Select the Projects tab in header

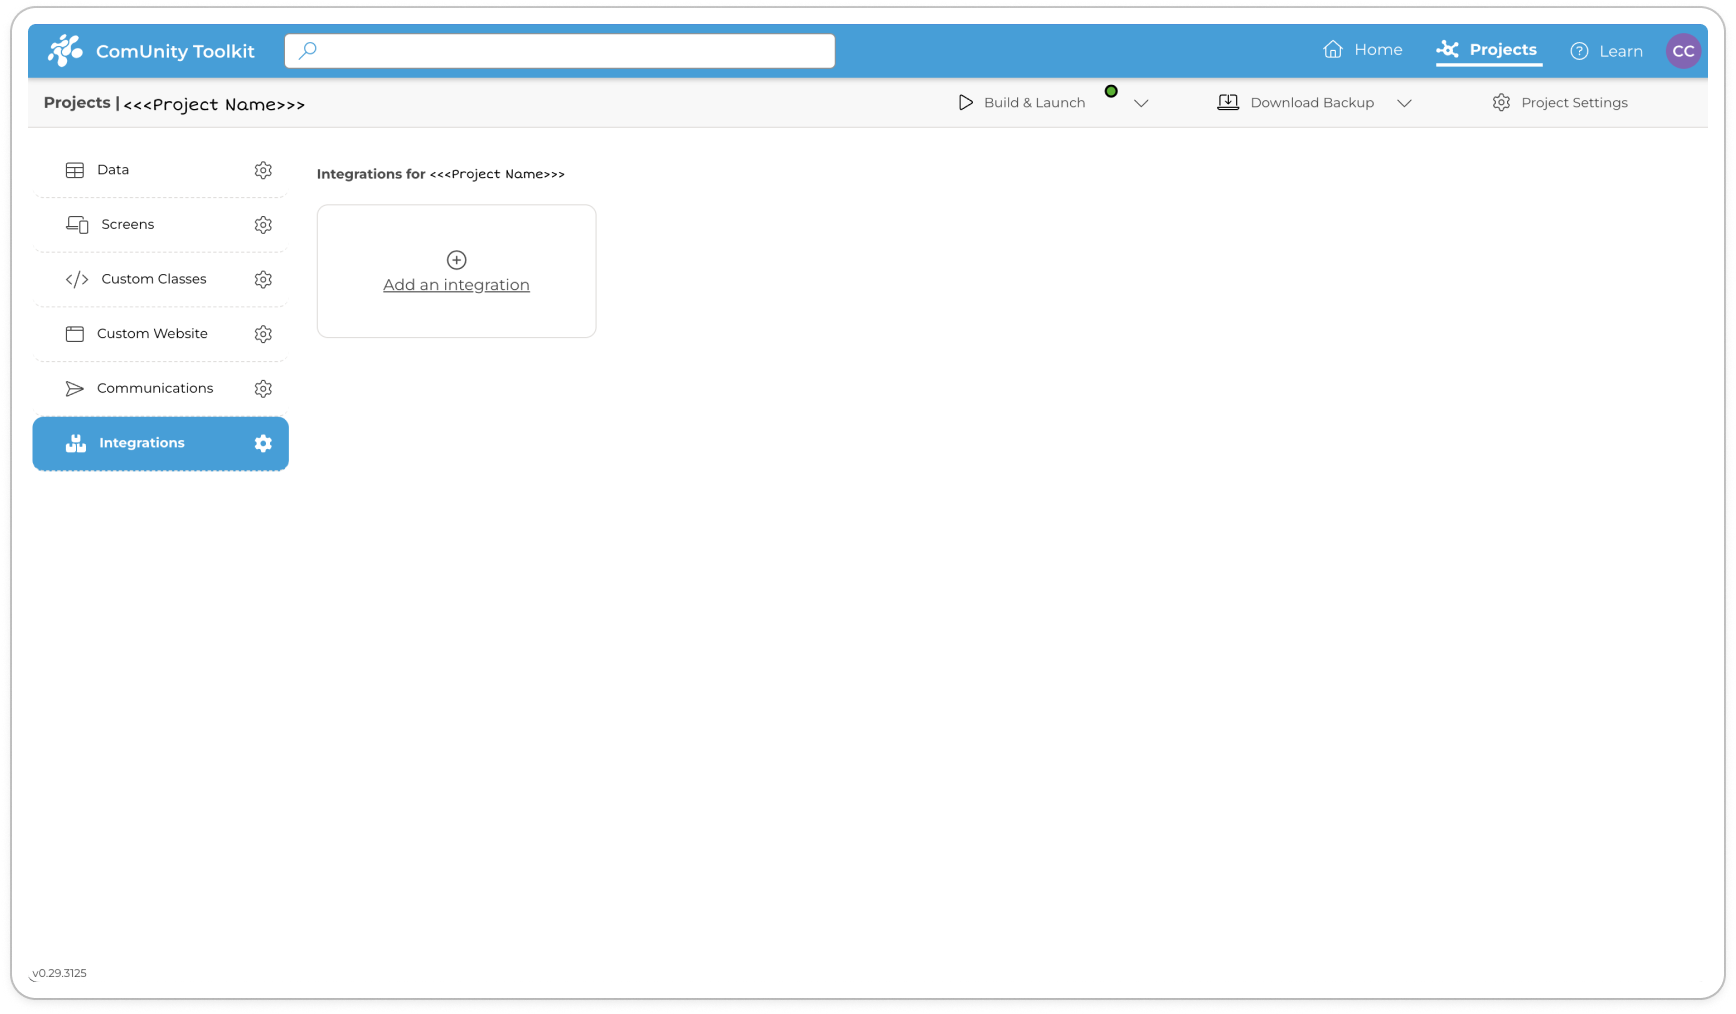coord(1487,50)
